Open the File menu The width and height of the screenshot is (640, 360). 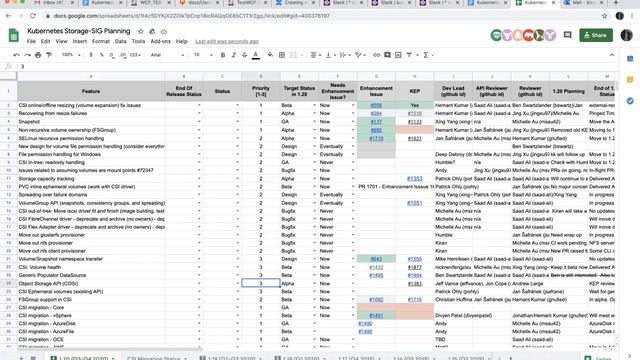(31, 42)
